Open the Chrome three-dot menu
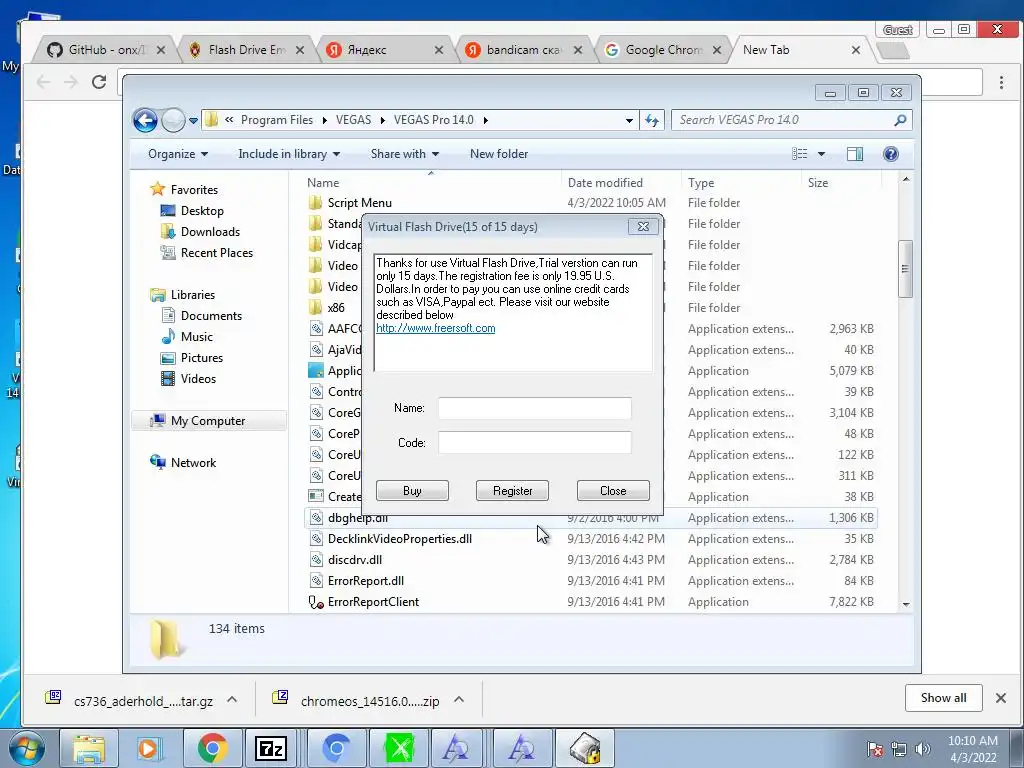Screen dimensions: 1024x768 [x=1001, y=82]
